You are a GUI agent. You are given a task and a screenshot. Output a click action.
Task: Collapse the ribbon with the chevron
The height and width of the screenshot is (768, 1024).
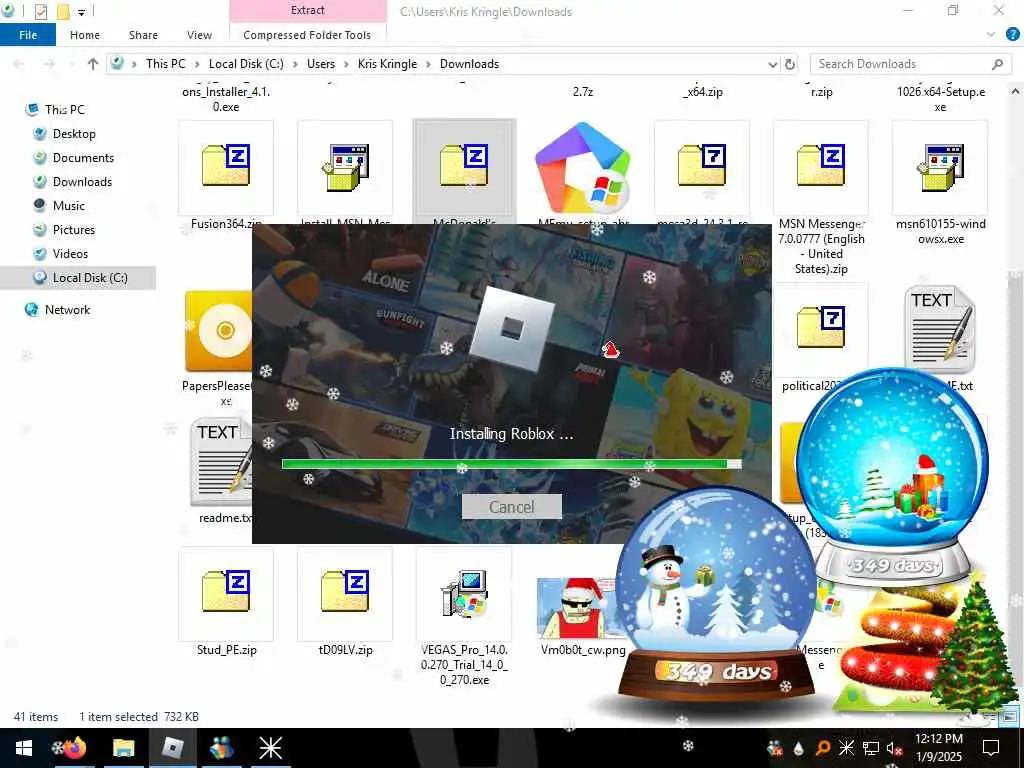991,35
